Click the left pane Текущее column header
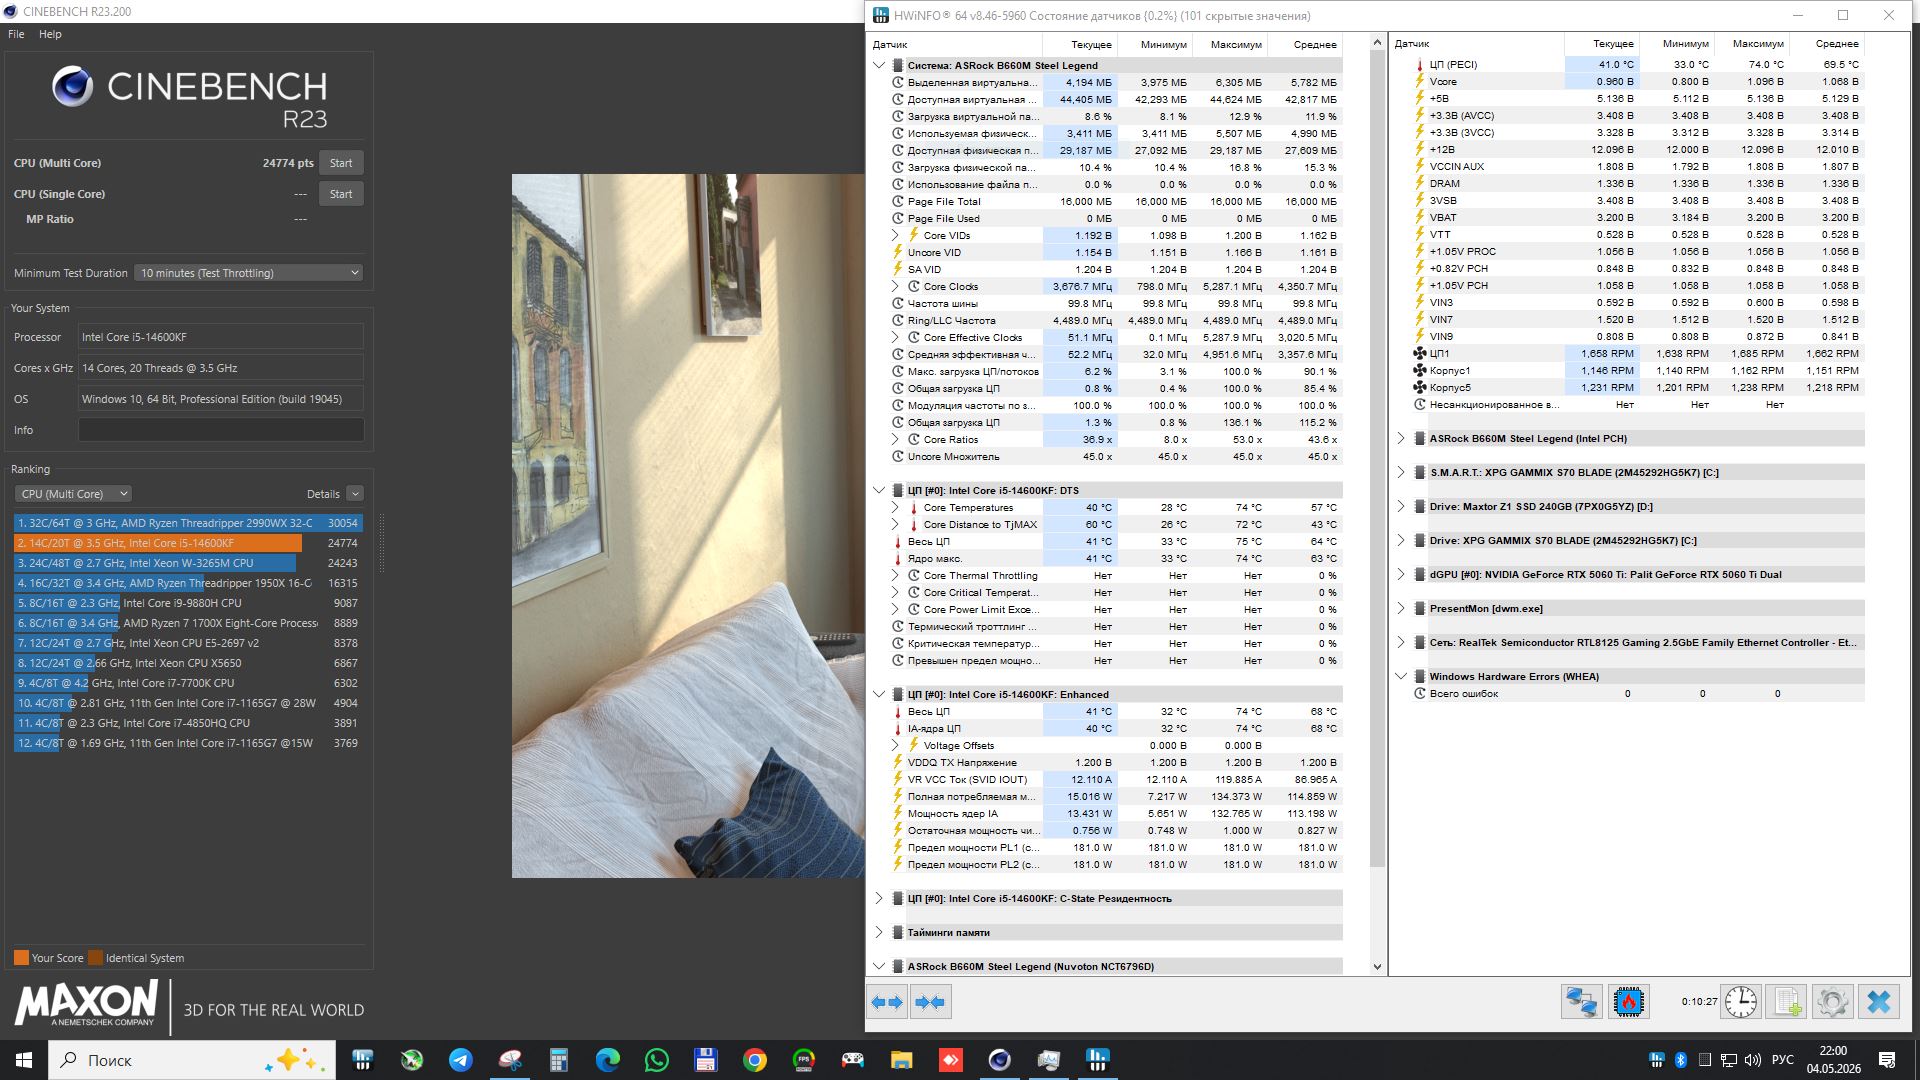Image resolution: width=1920 pixels, height=1080 pixels. click(1079, 44)
